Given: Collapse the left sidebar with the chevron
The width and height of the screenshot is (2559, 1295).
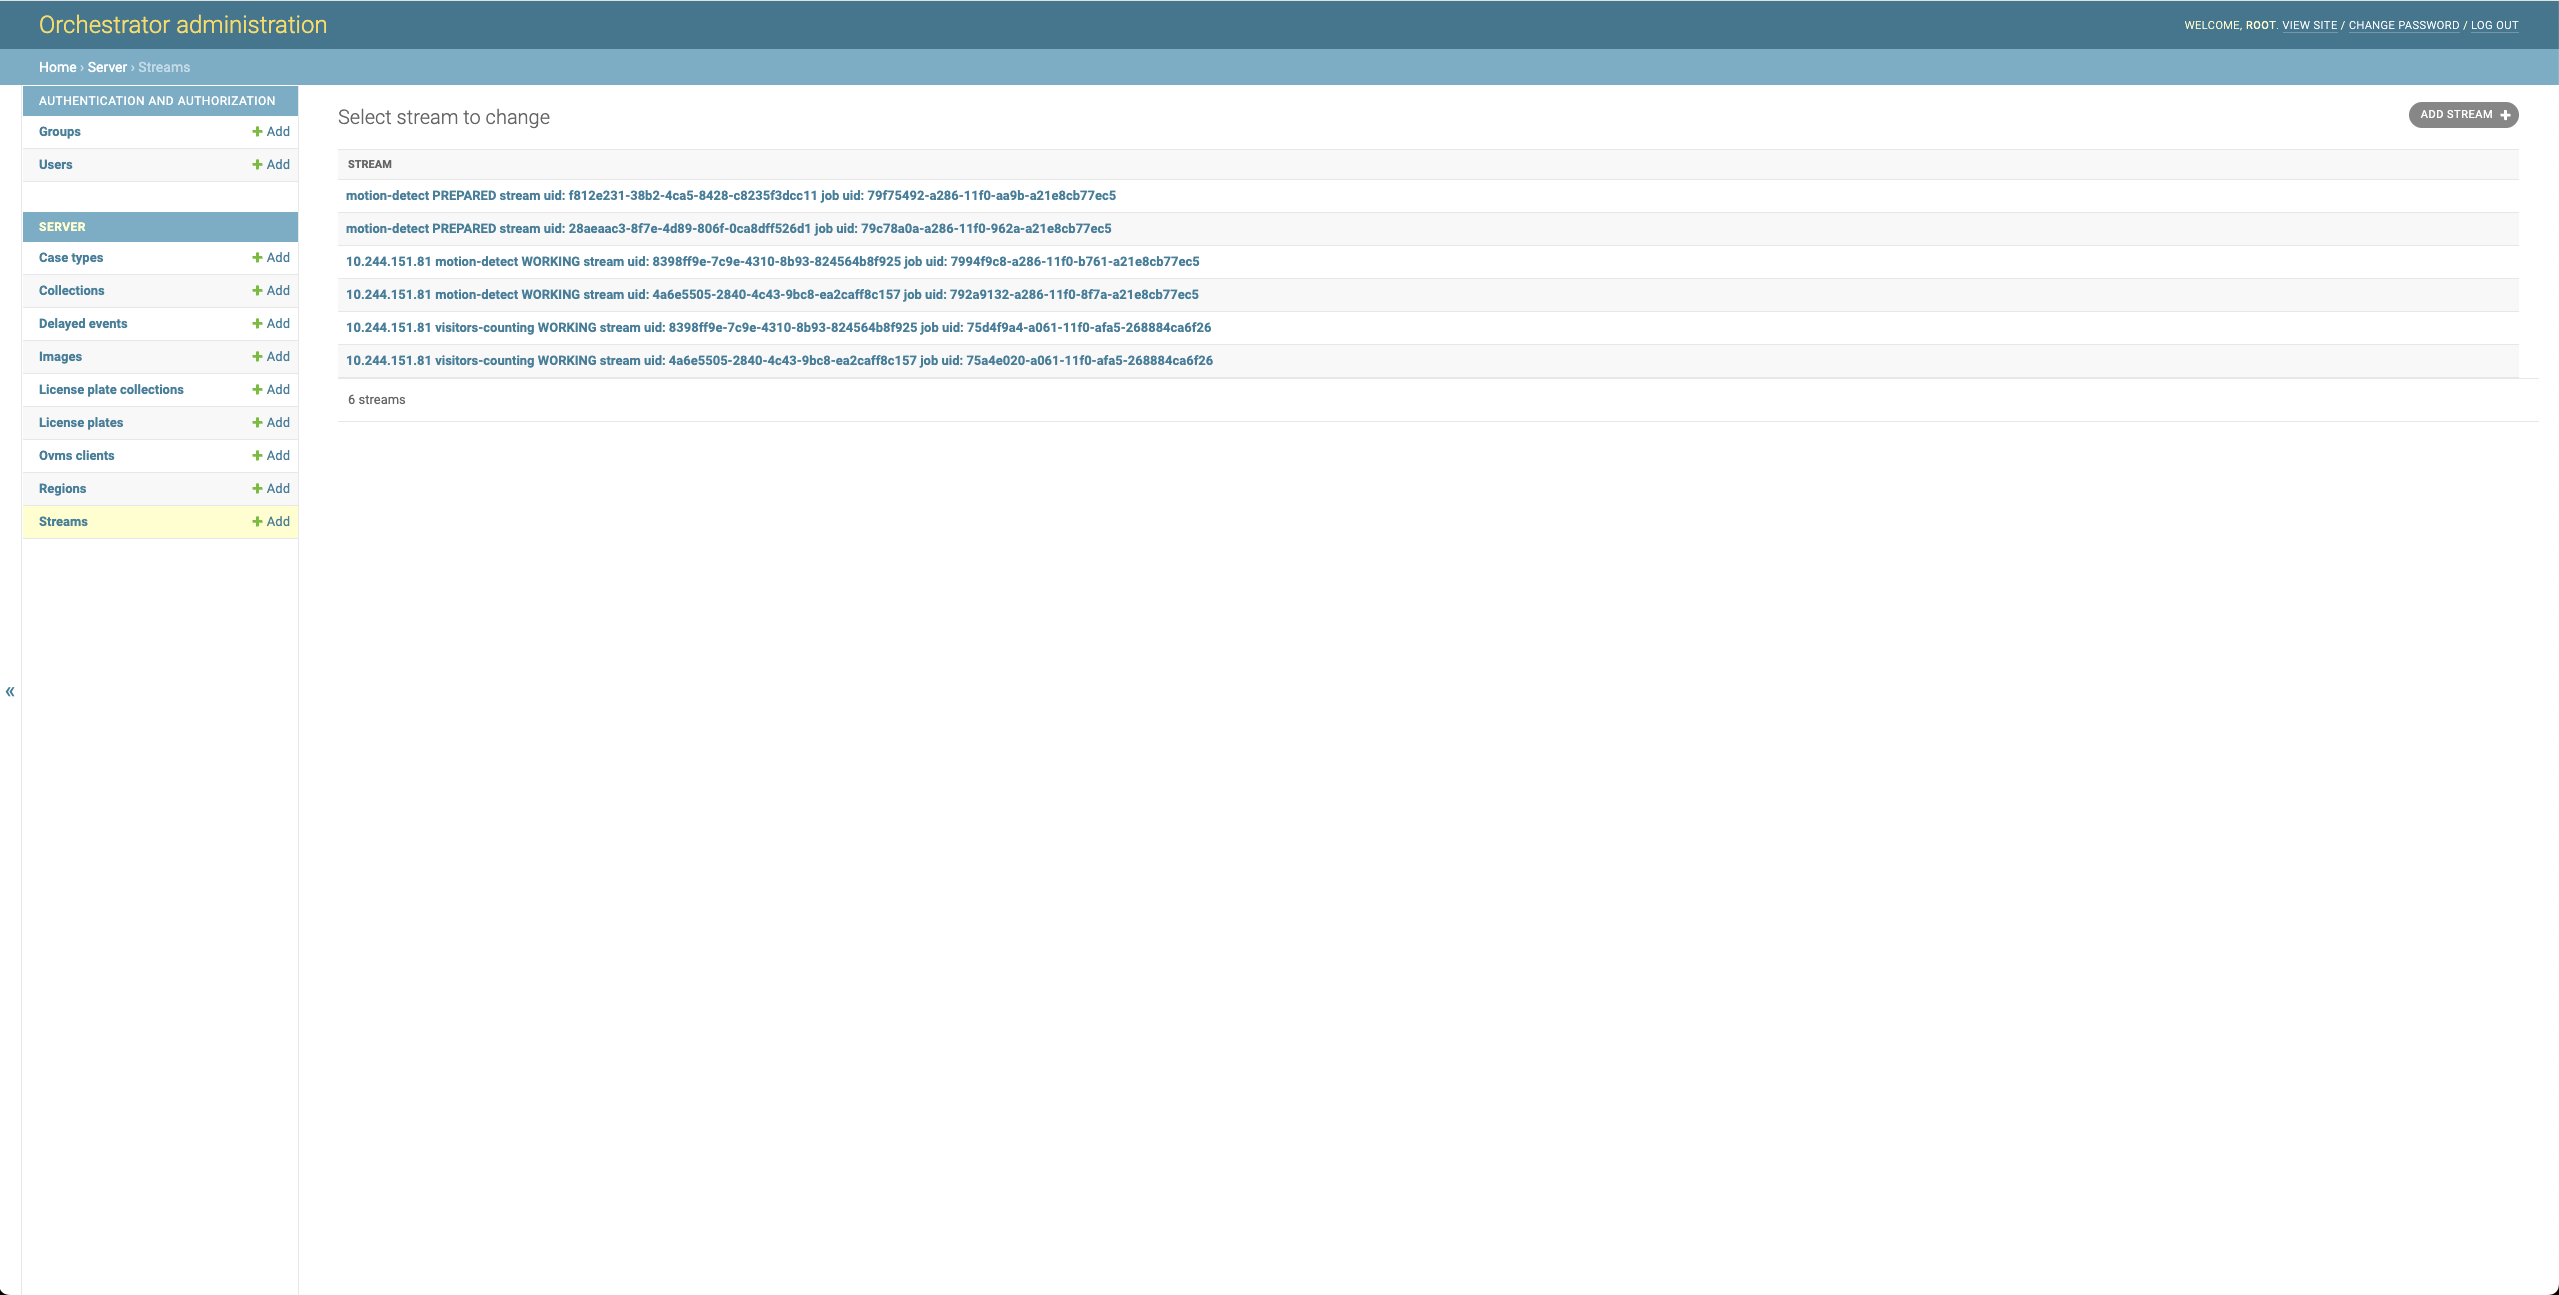Looking at the screenshot, I should coord(9,691).
